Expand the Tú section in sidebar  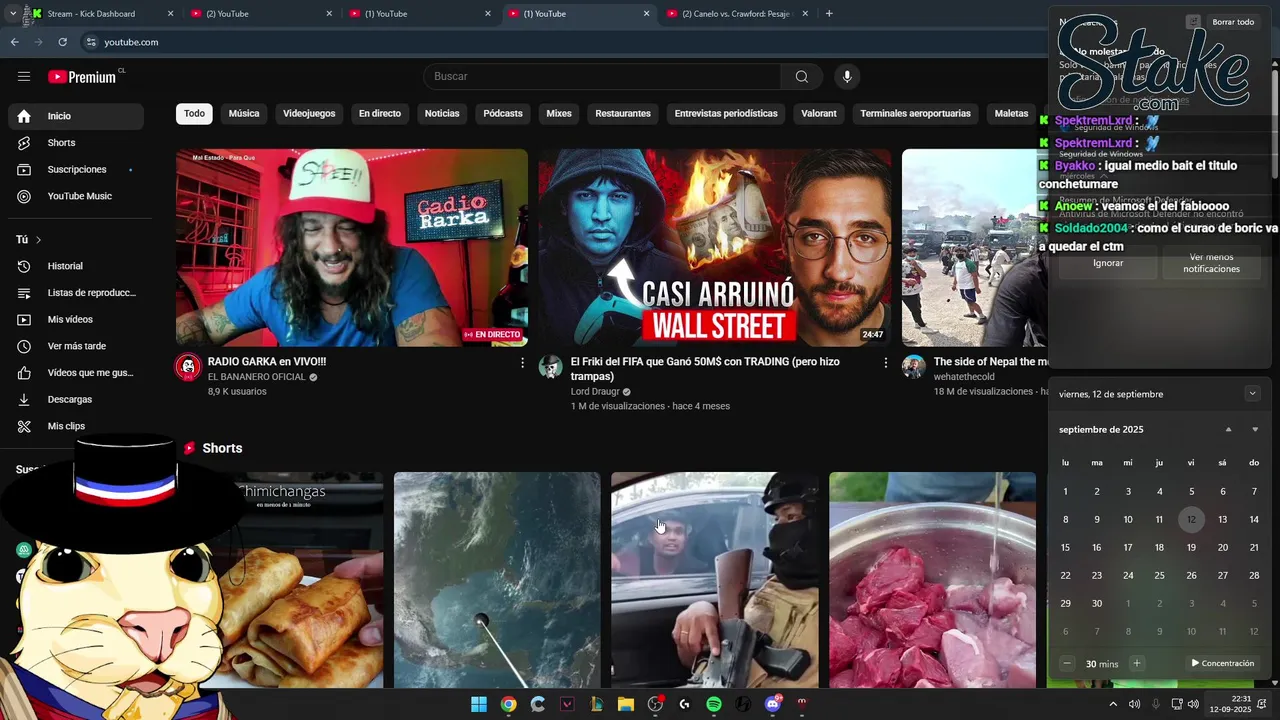(x=29, y=240)
